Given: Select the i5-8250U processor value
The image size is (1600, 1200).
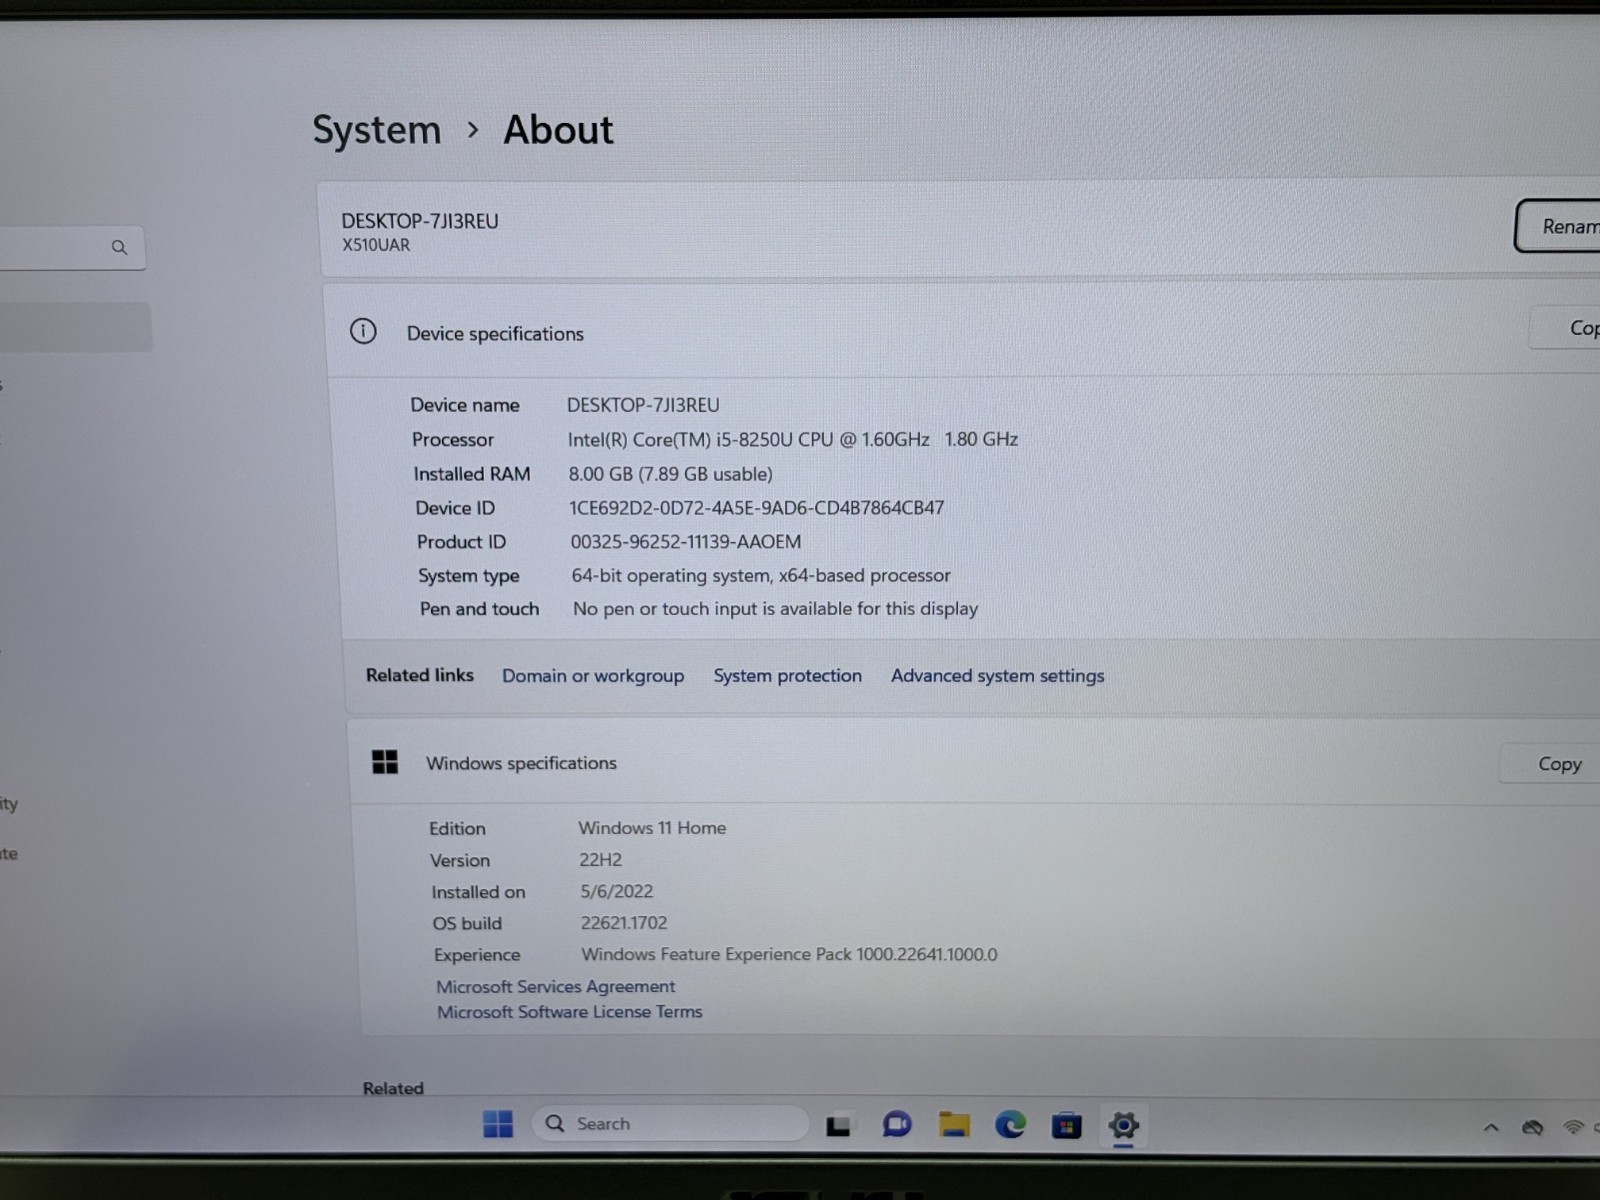Looking at the screenshot, I should 793,439.
